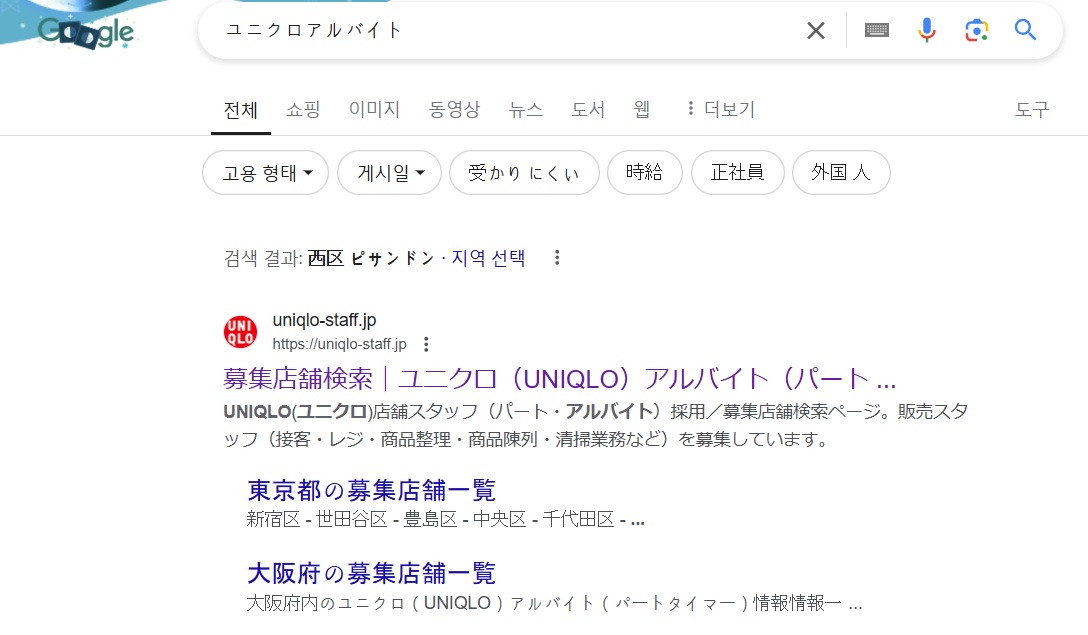The image size is (1088, 635).
Task: Open the 도서 tab
Action: pyautogui.click(x=588, y=110)
